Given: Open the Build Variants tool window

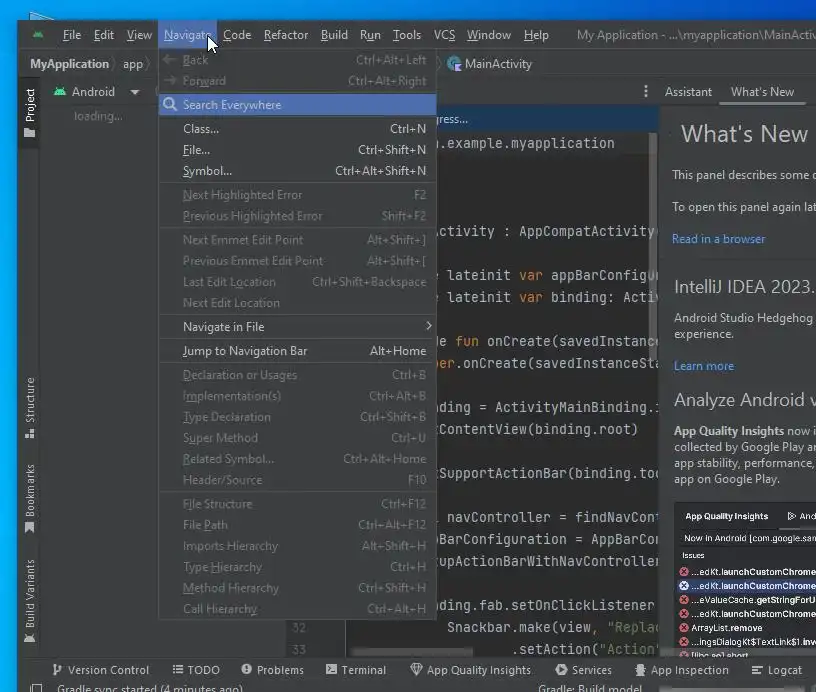Looking at the screenshot, I should pos(30,601).
